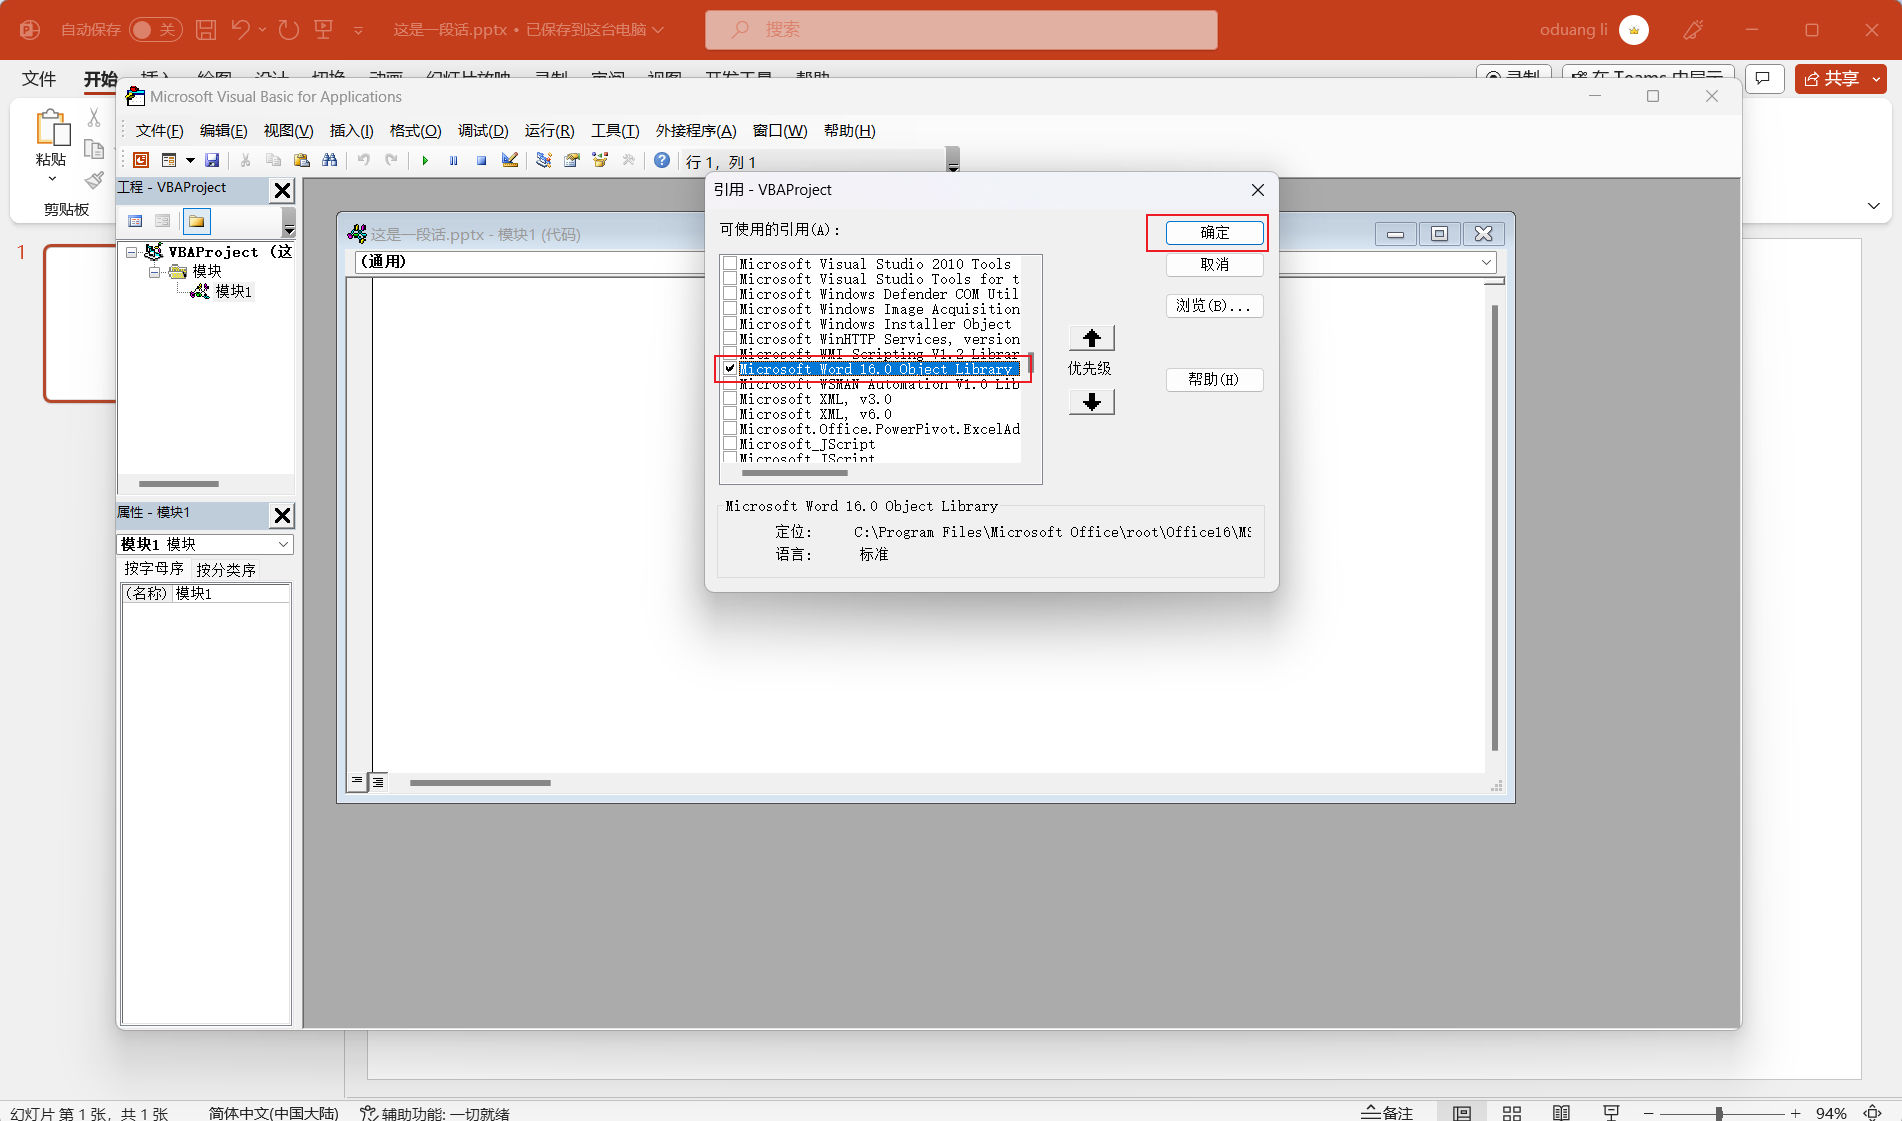The image size is (1902, 1121).
Task: Open the dropdown arrow beside Insert UserForm
Action: (190, 160)
